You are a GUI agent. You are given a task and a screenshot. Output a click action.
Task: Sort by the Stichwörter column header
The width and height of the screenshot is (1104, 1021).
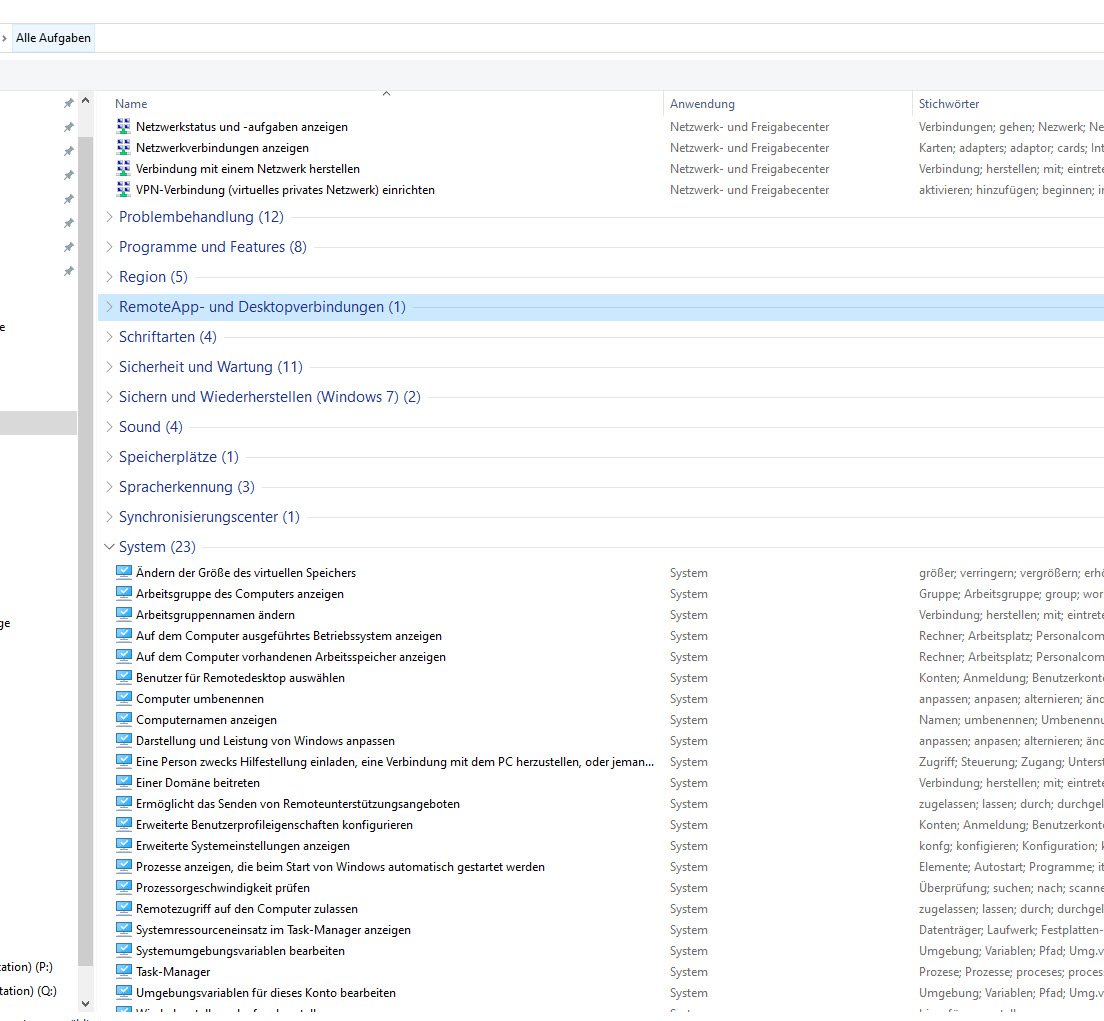click(948, 104)
